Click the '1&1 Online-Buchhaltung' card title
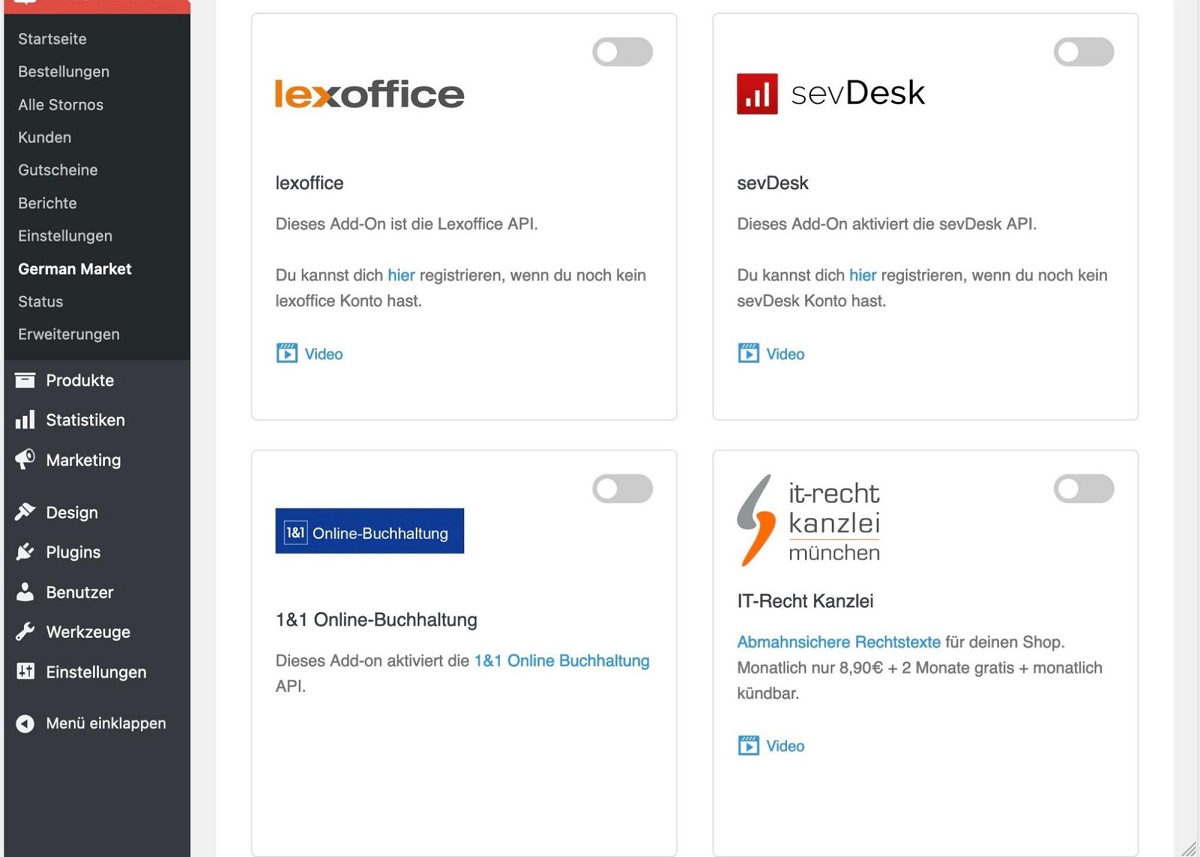The height and width of the screenshot is (857, 1200). click(x=376, y=620)
